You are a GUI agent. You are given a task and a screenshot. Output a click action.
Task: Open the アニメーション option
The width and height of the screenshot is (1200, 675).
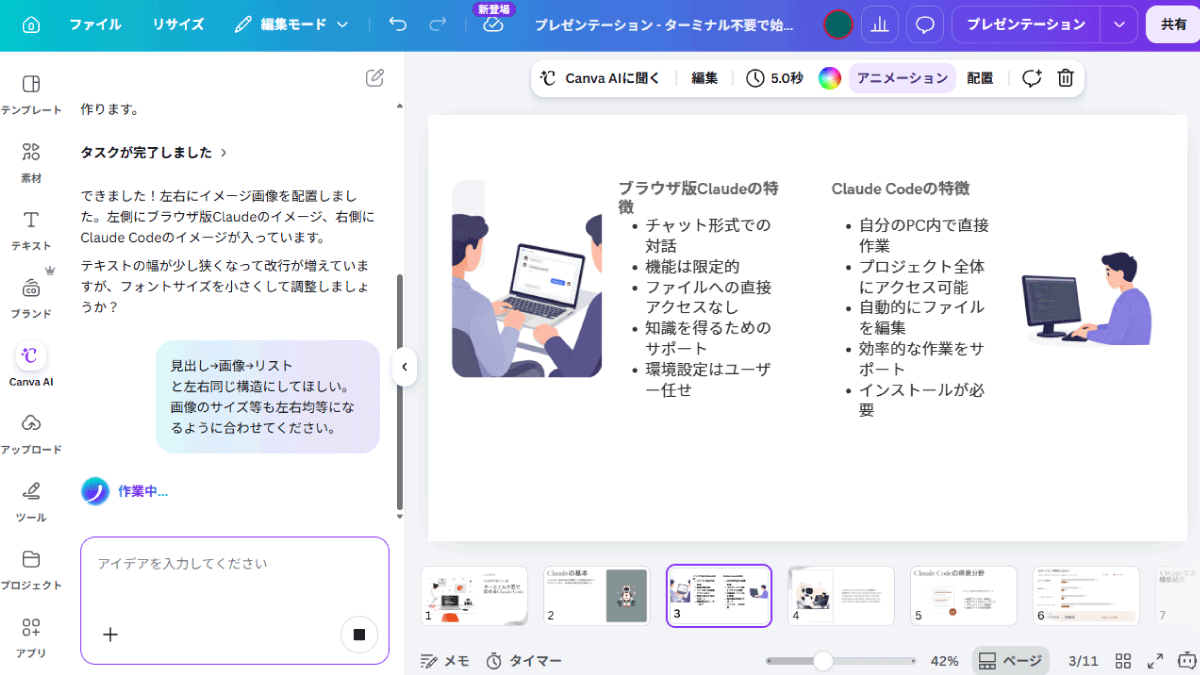tap(902, 78)
